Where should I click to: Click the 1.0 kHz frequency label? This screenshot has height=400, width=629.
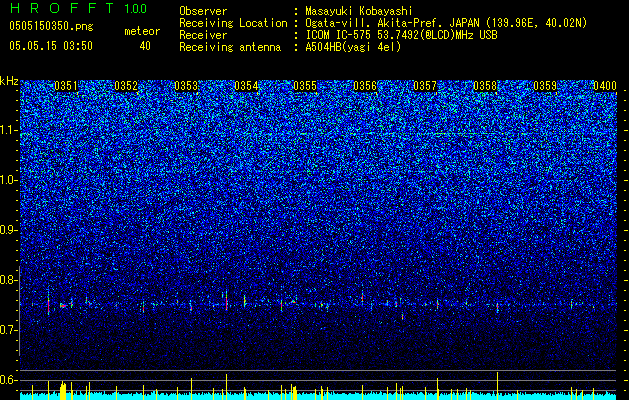[9, 181]
